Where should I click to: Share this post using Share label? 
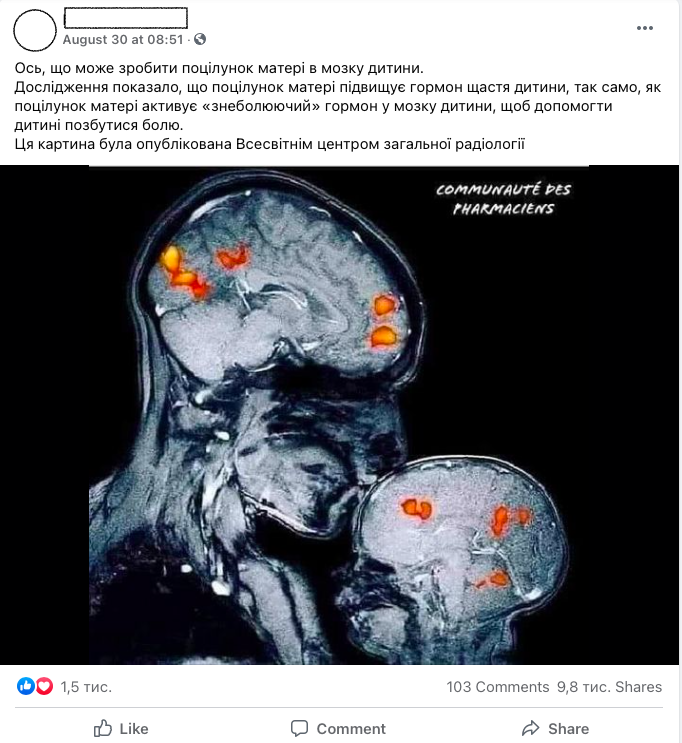click(568, 729)
